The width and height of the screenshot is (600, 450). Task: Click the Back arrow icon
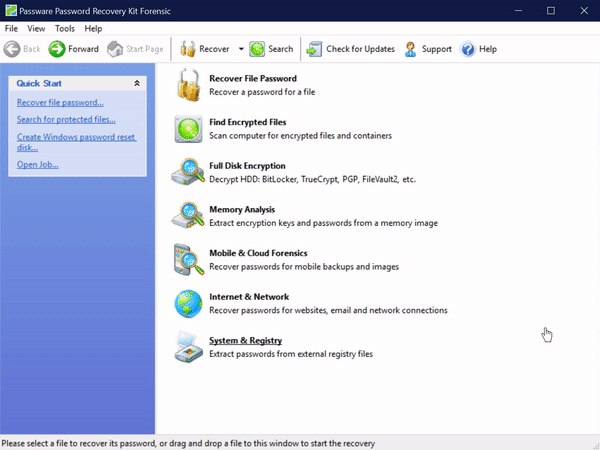click(x=11, y=49)
